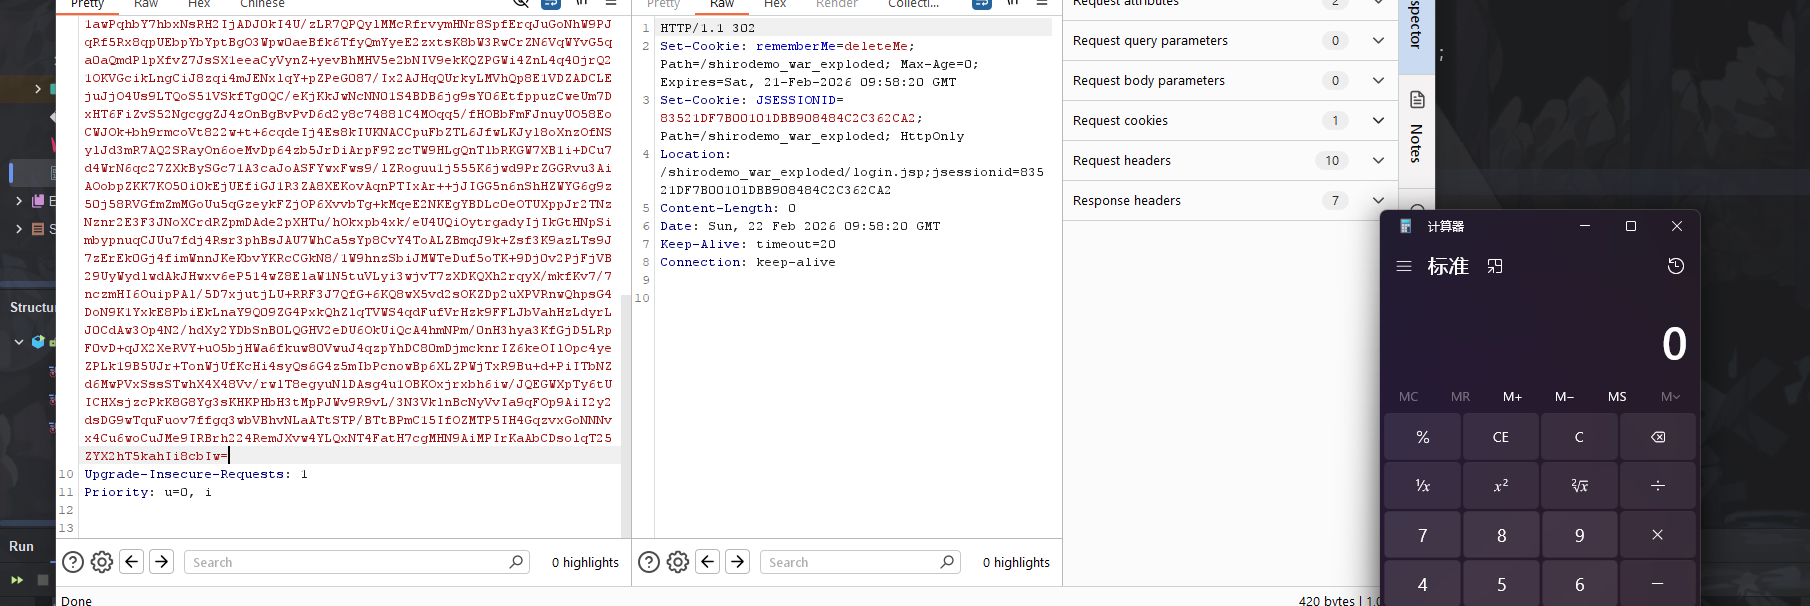Click Keep-Alive timeout header line
This screenshot has width=1810, height=606.
[748, 244]
